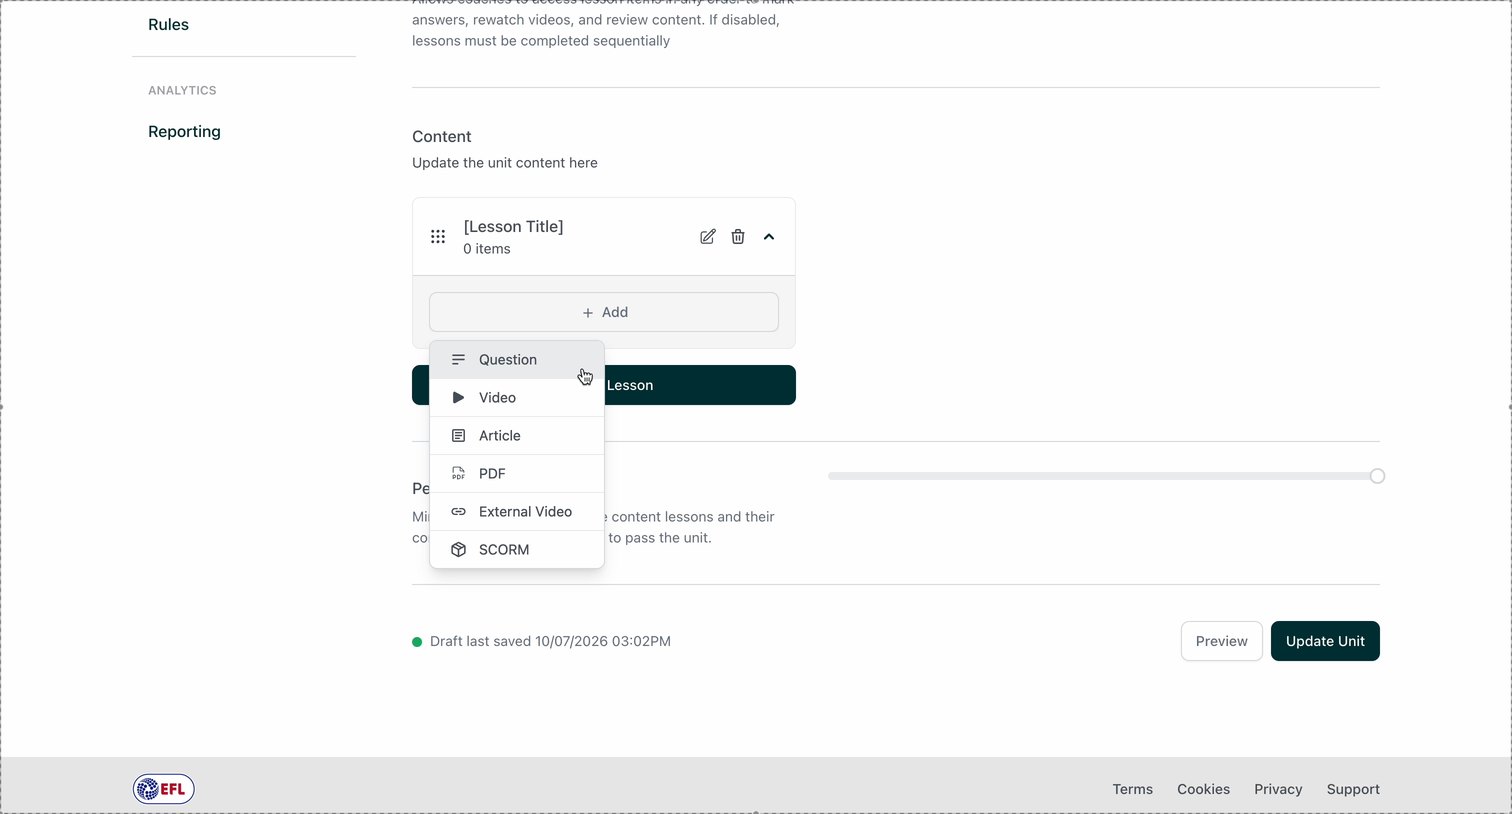Delete [Lesson Title] using the trash icon
1512x814 pixels.
[738, 237]
